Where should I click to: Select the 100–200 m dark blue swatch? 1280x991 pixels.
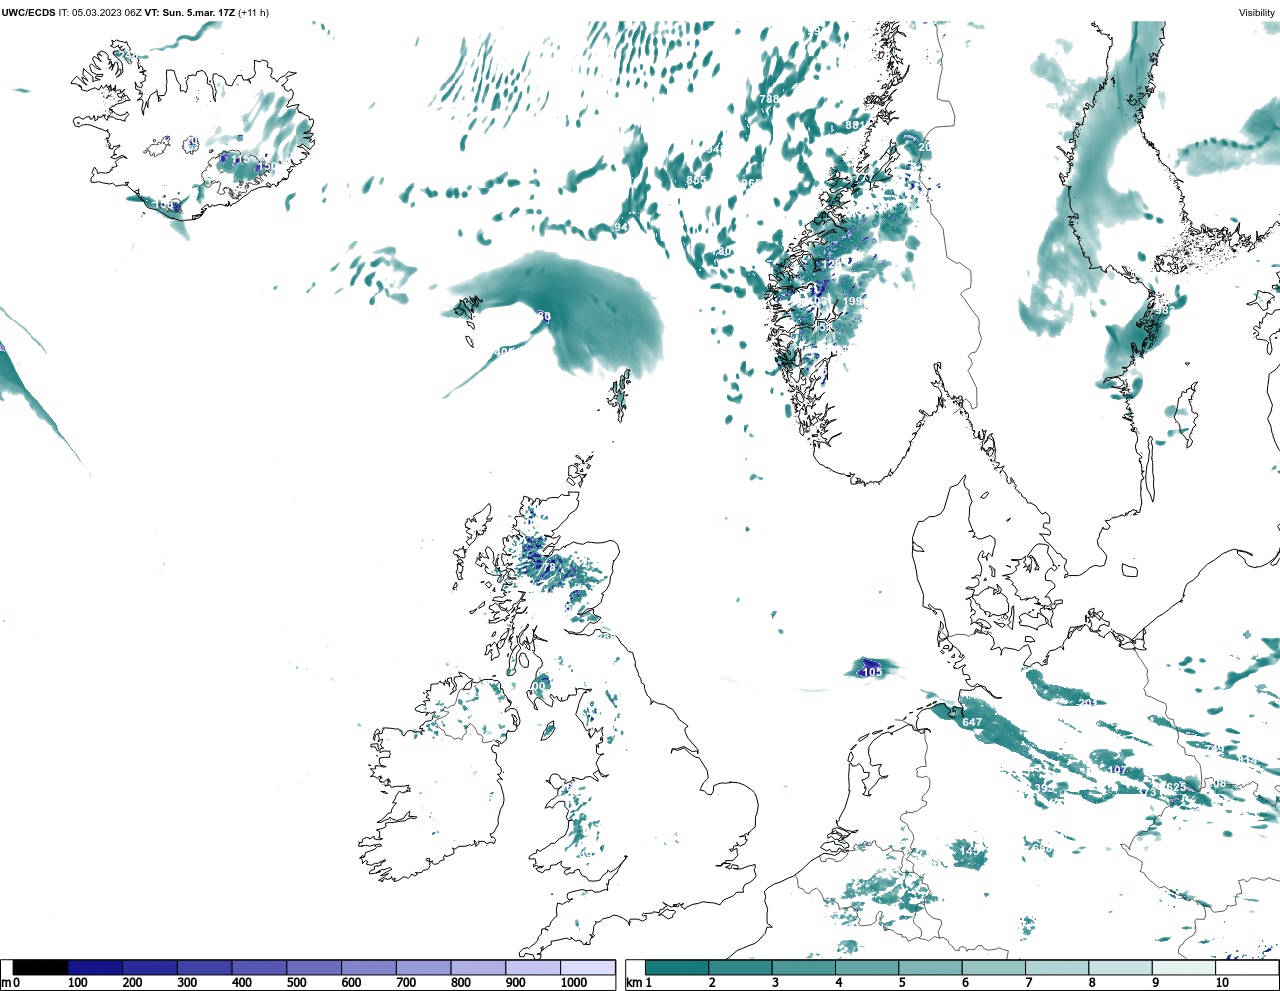(95, 968)
